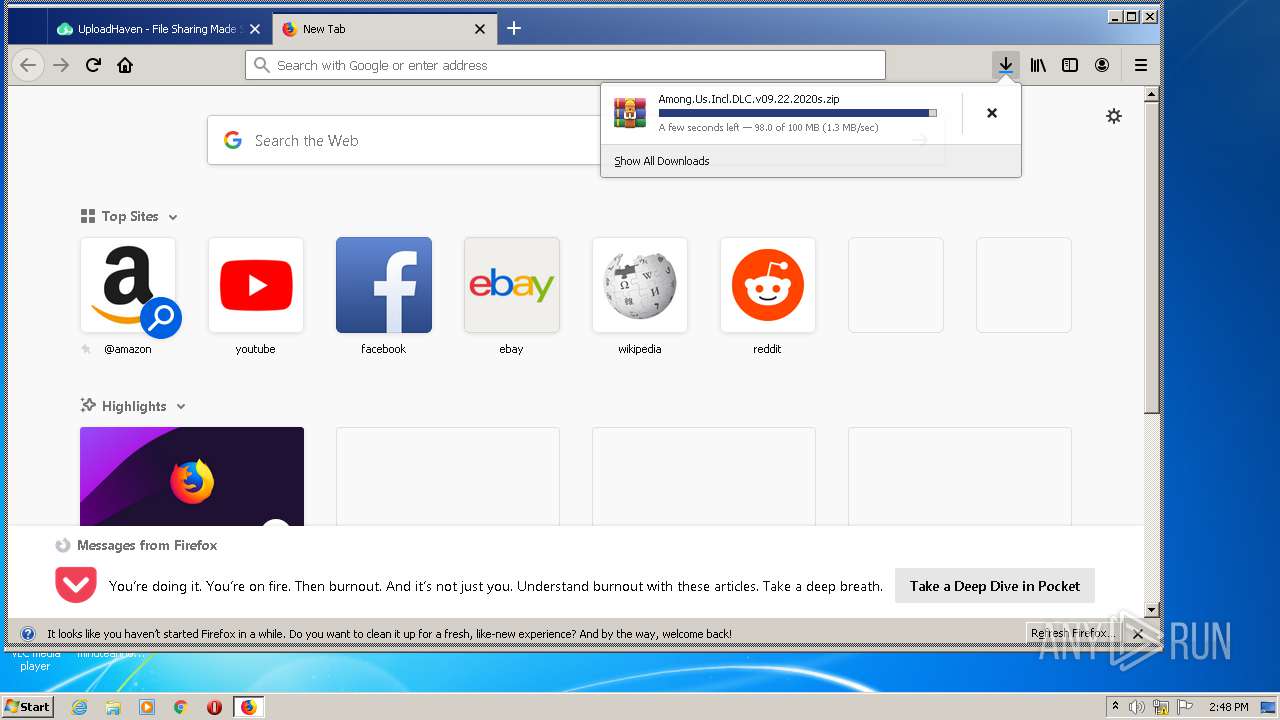Close the New Tab tab

480,29
